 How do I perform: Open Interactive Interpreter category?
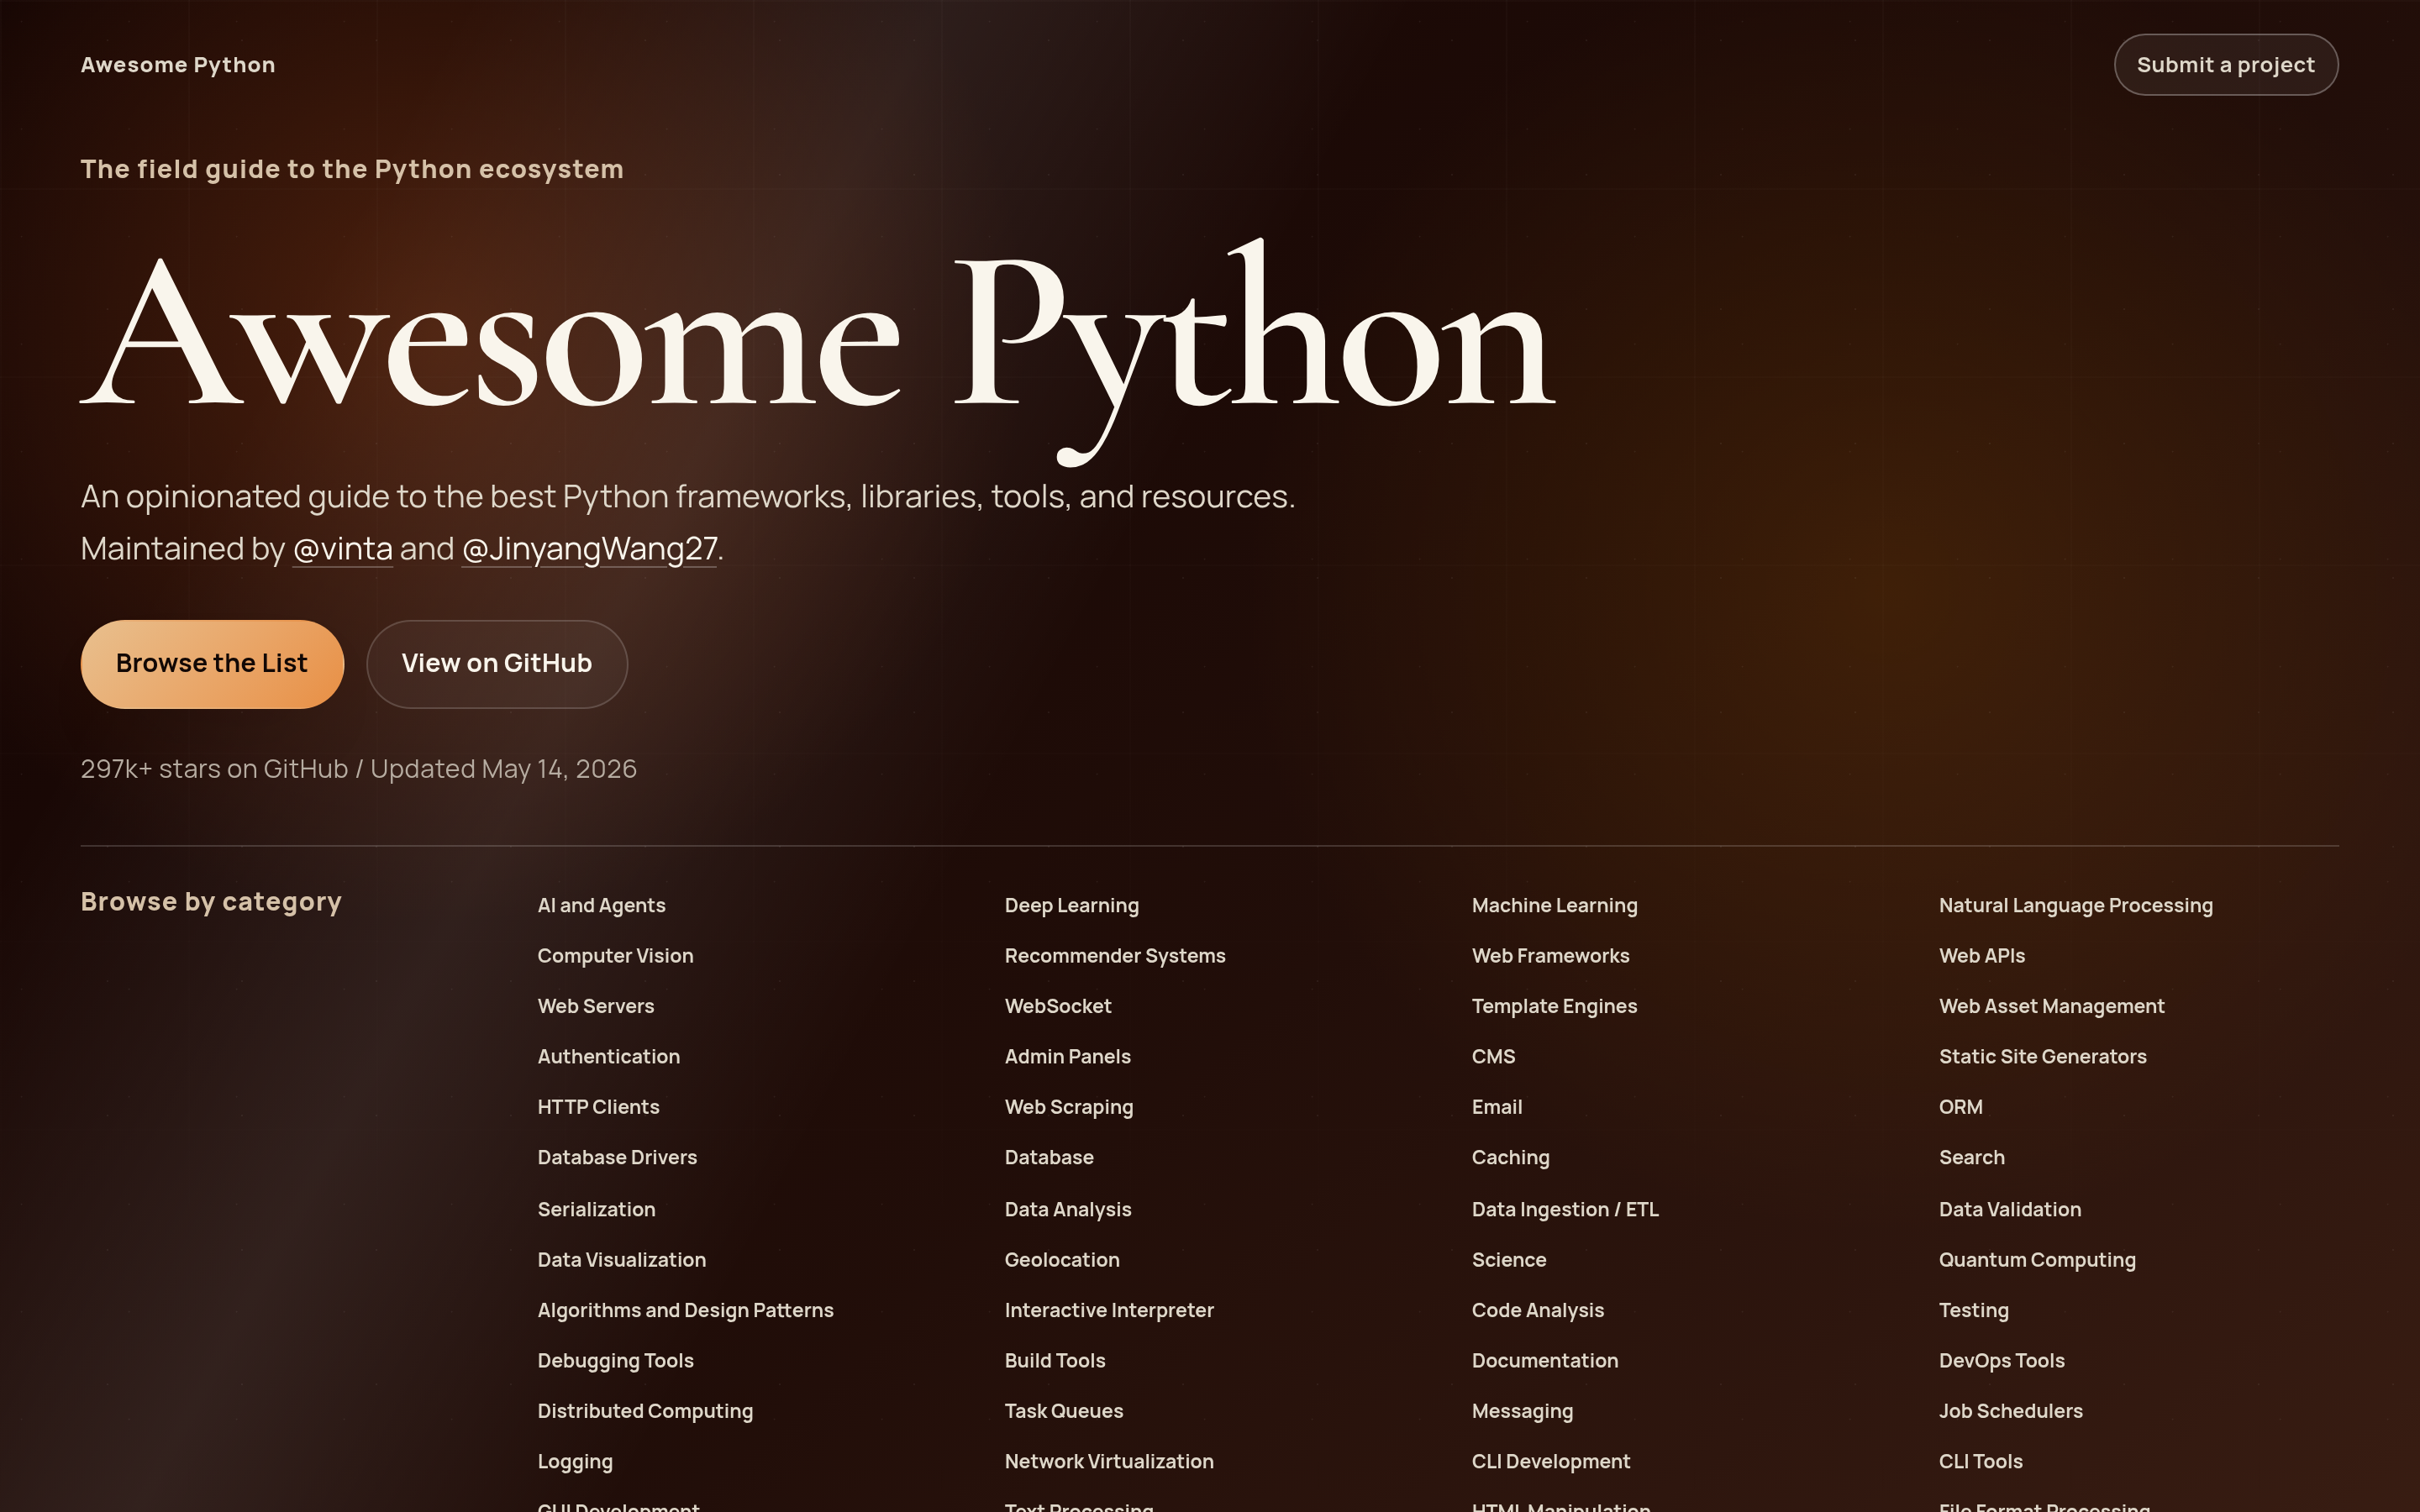[x=1108, y=1311]
